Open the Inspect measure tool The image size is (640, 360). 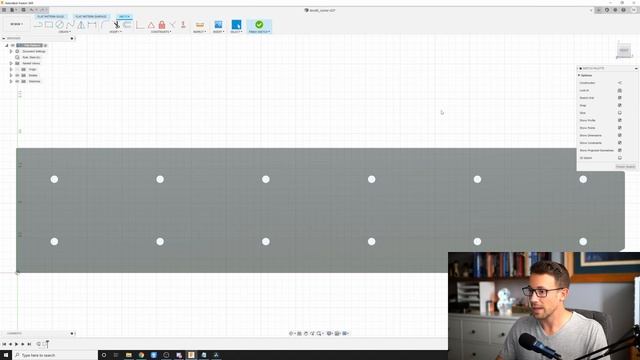click(x=200, y=25)
